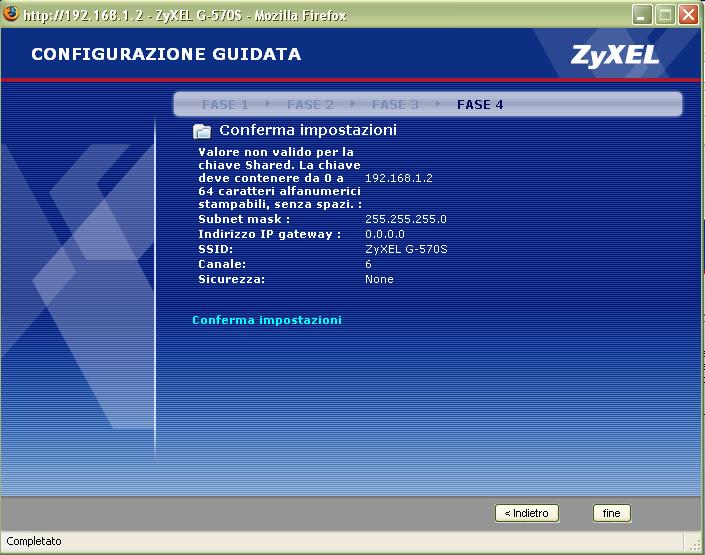Click the Canale value 6
Image resolution: width=705 pixels, height=555 pixels.
point(368,264)
